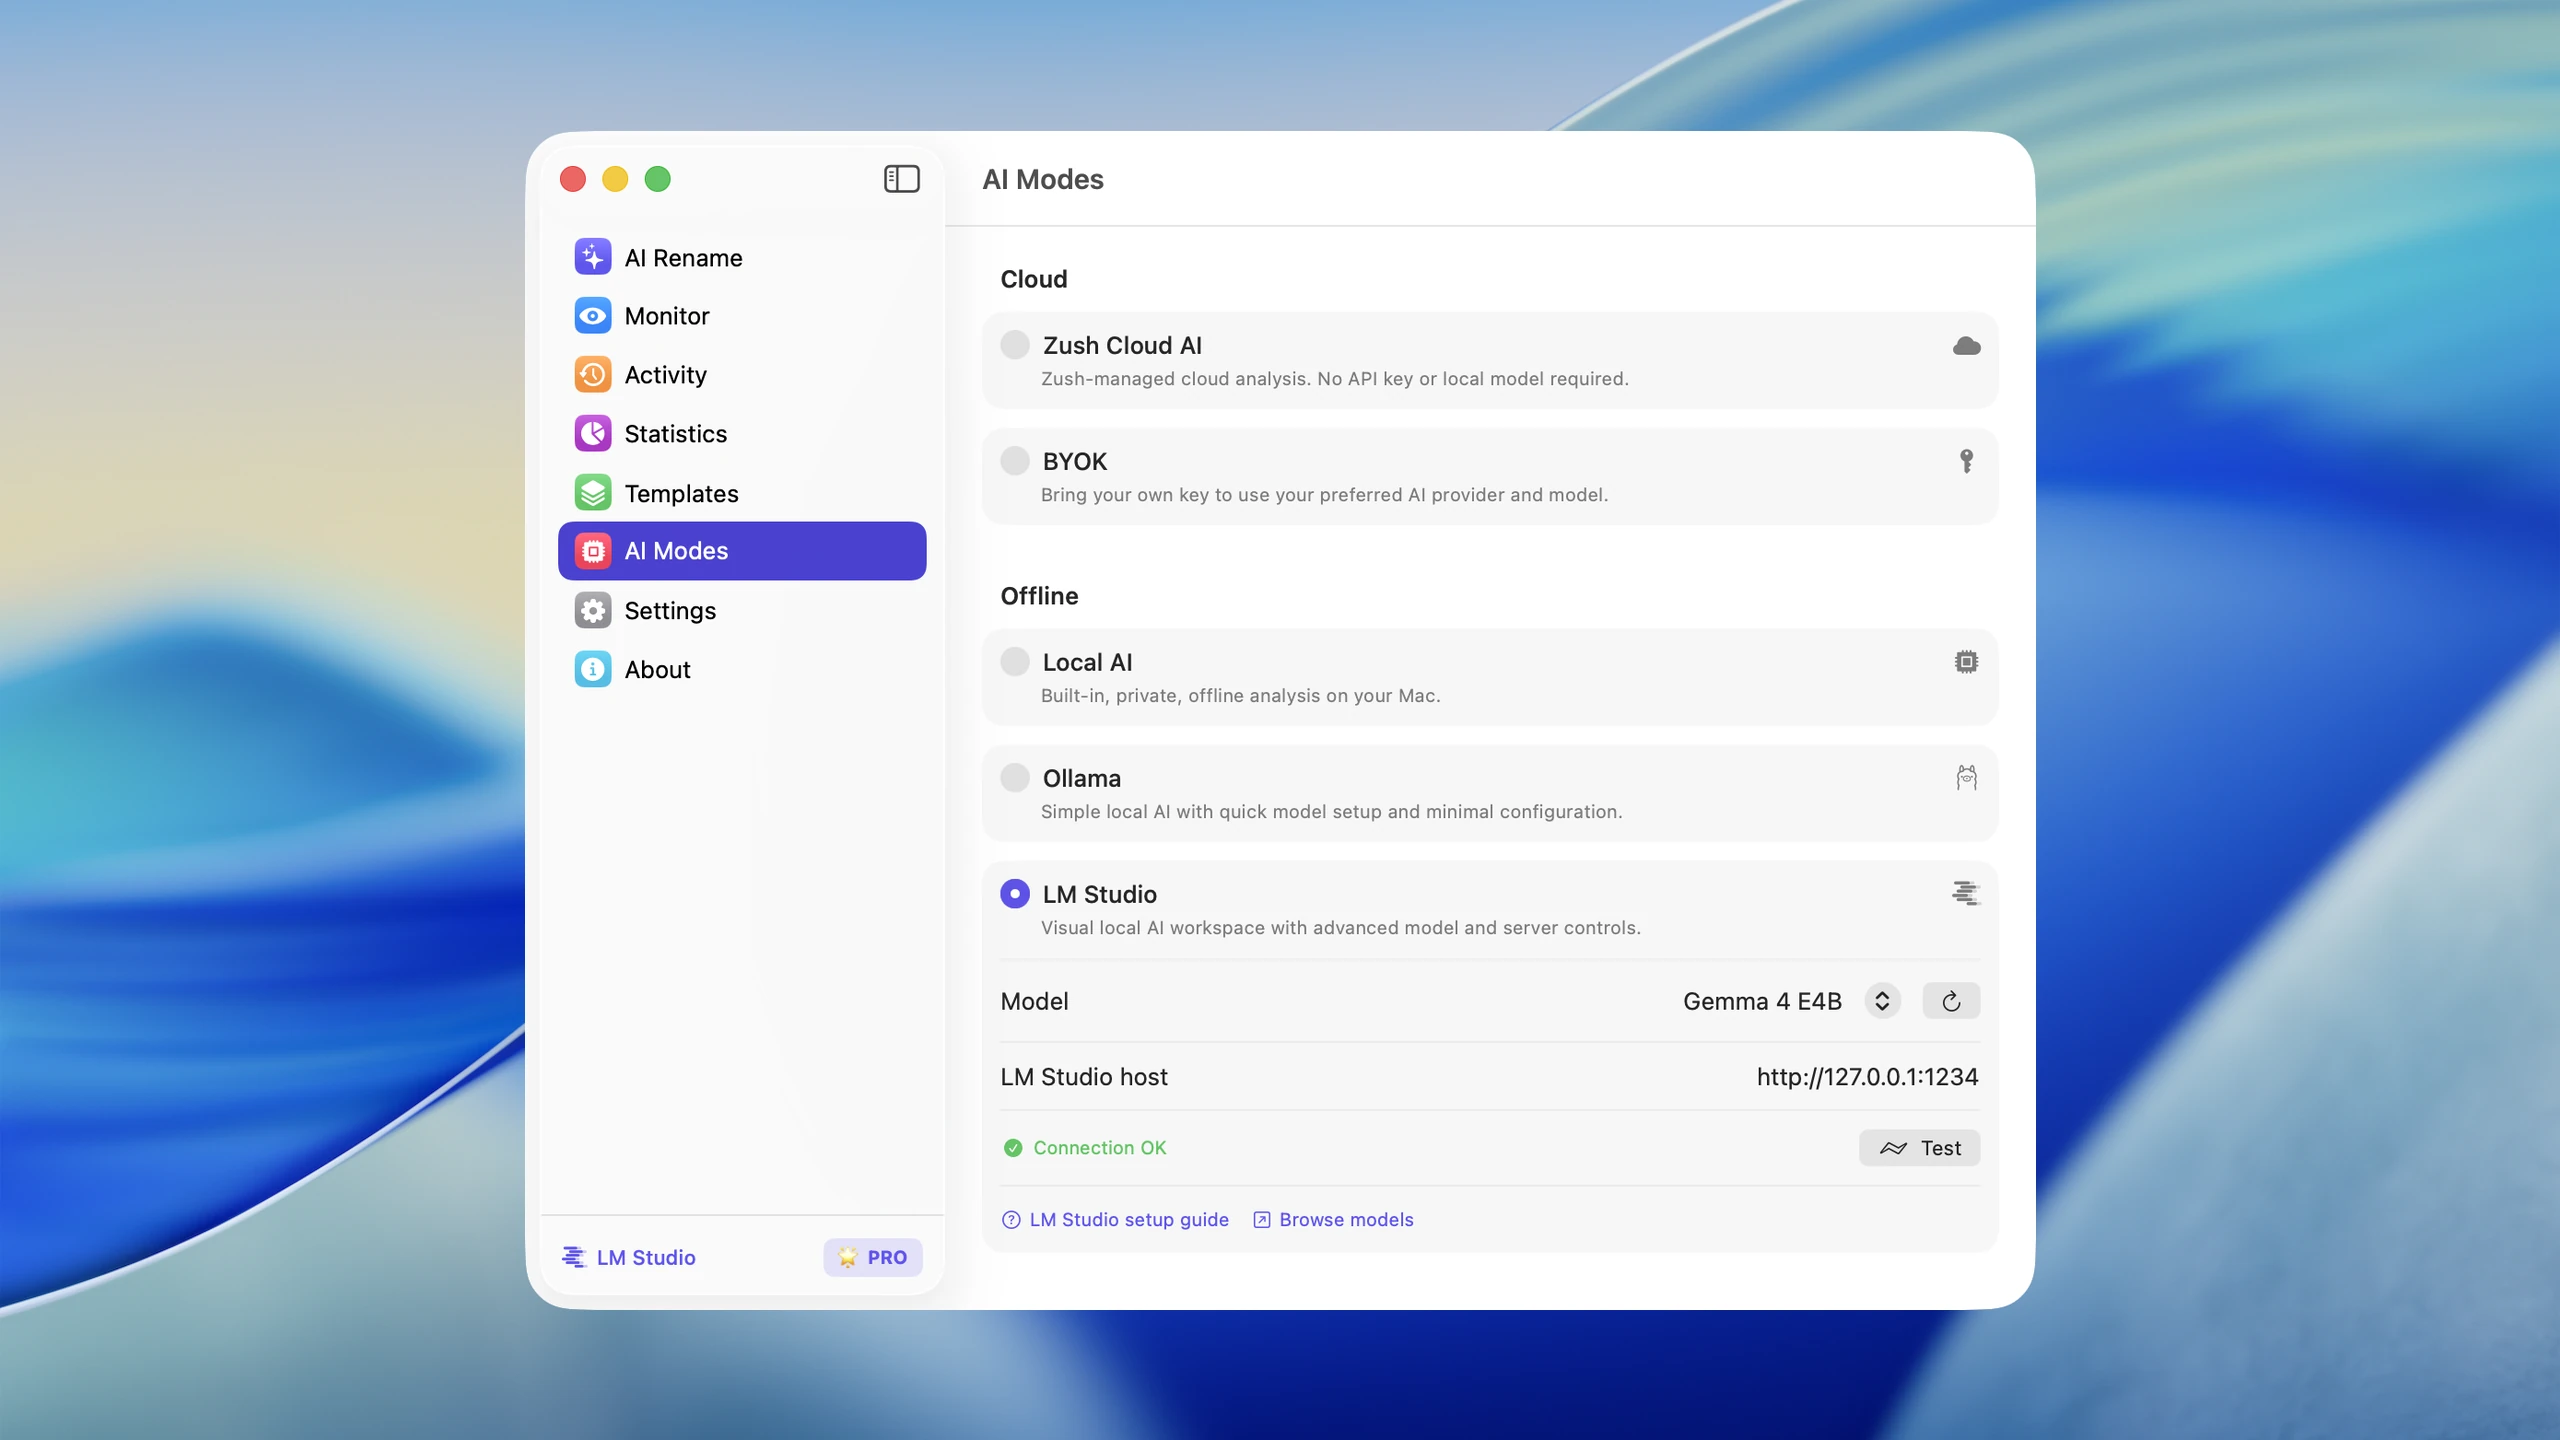
Task: Click the BYOK description text
Action: [1324, 495]
